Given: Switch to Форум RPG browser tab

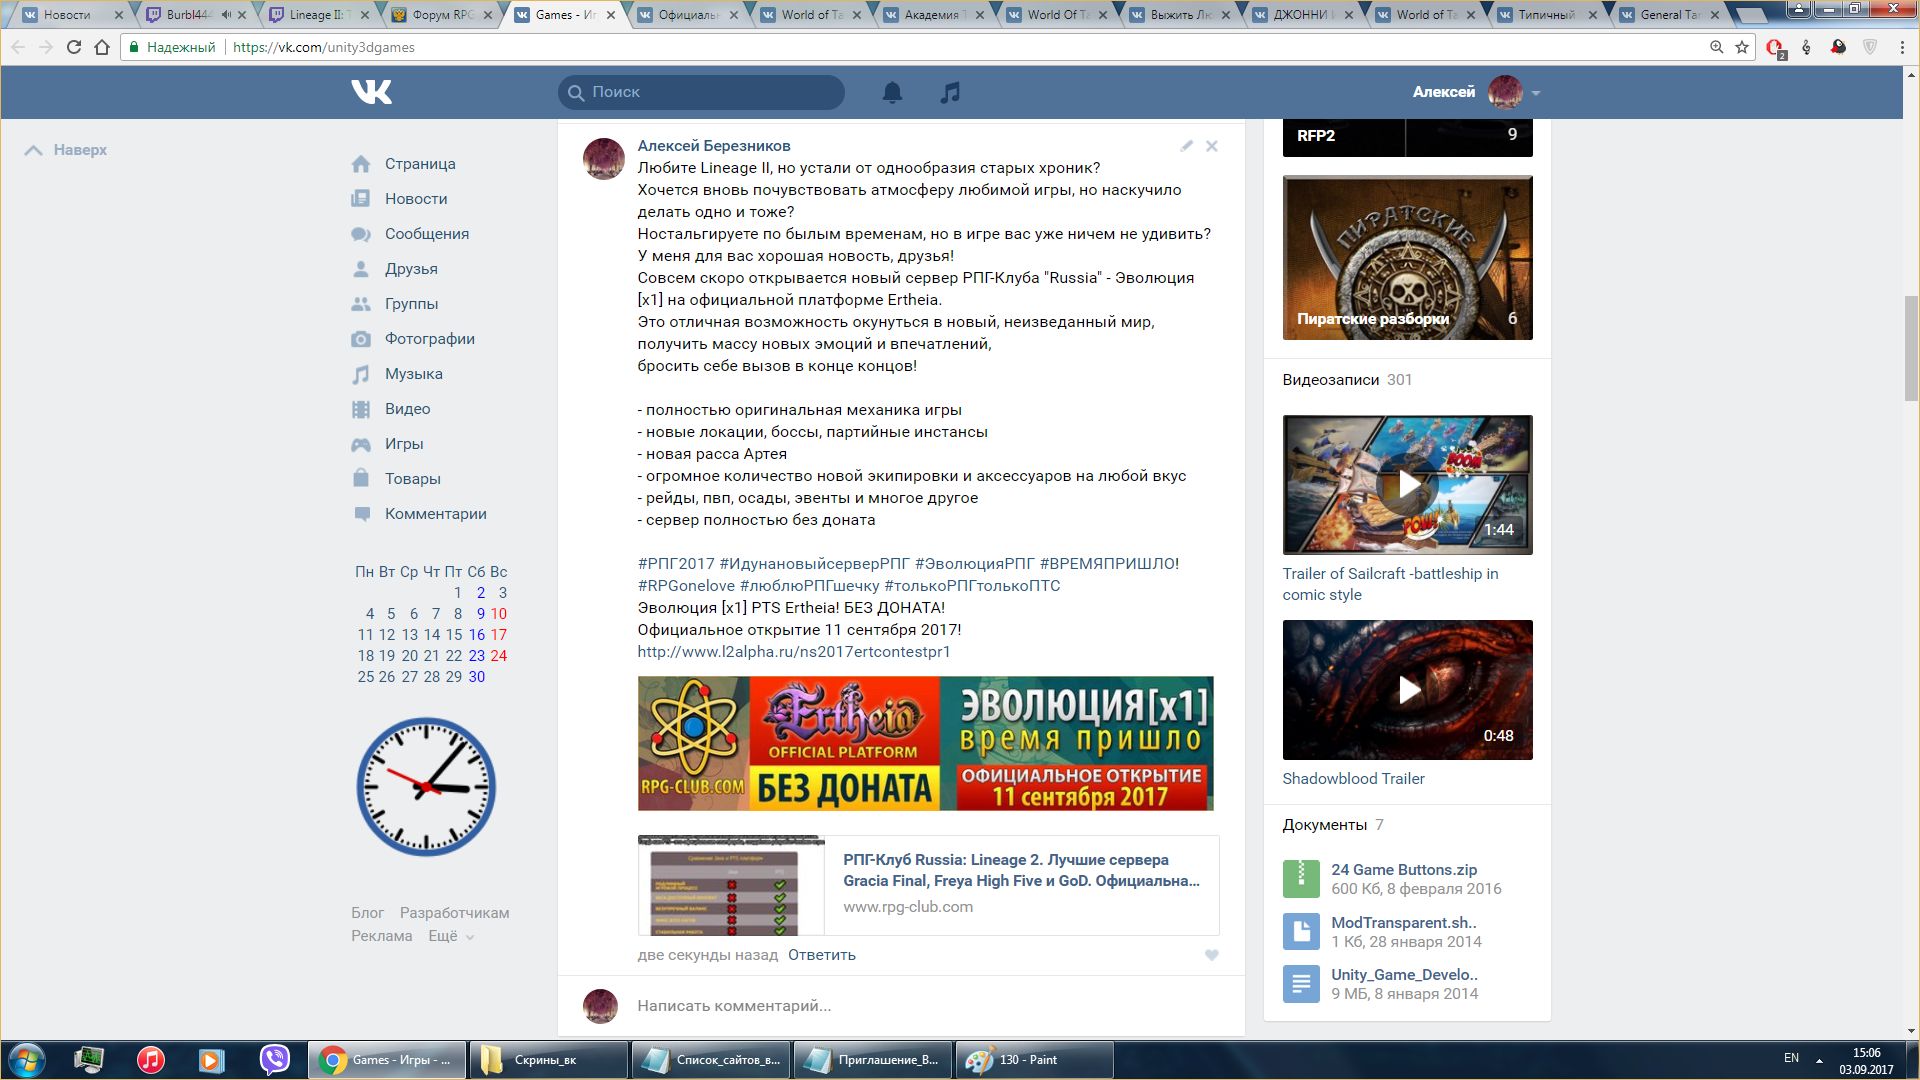Looking at the screenshot, I should point(440,14).
